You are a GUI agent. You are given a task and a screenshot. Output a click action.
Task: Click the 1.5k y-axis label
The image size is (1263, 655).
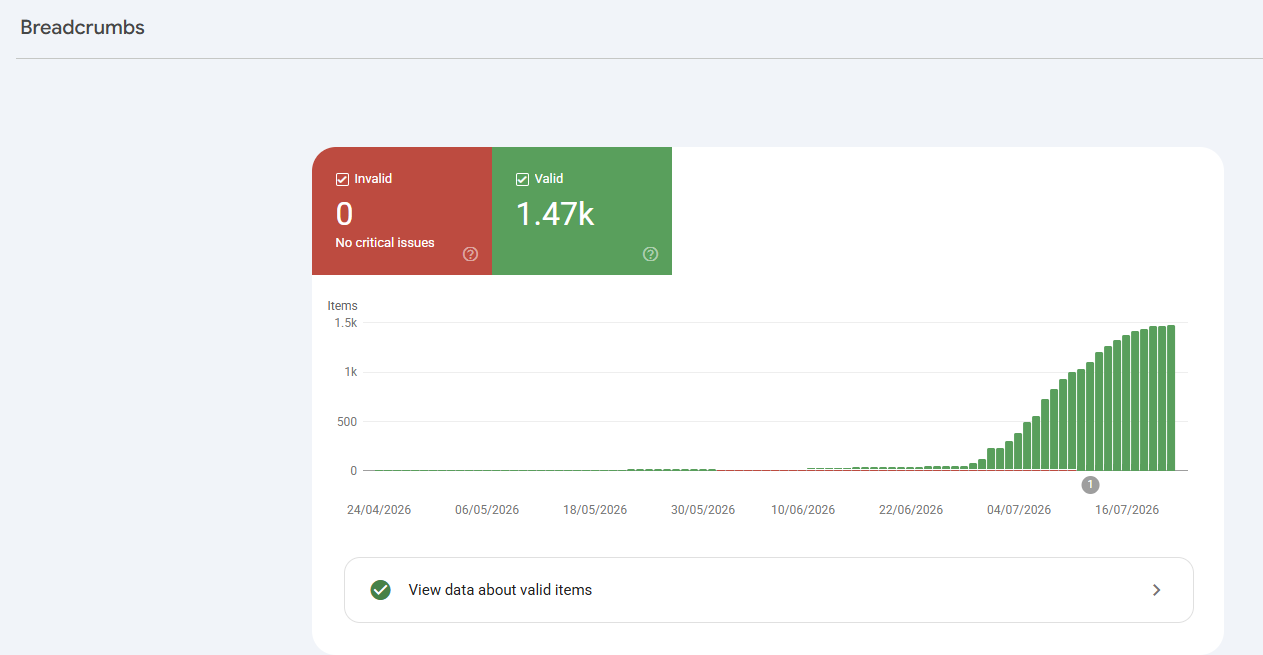coord(345,323)
